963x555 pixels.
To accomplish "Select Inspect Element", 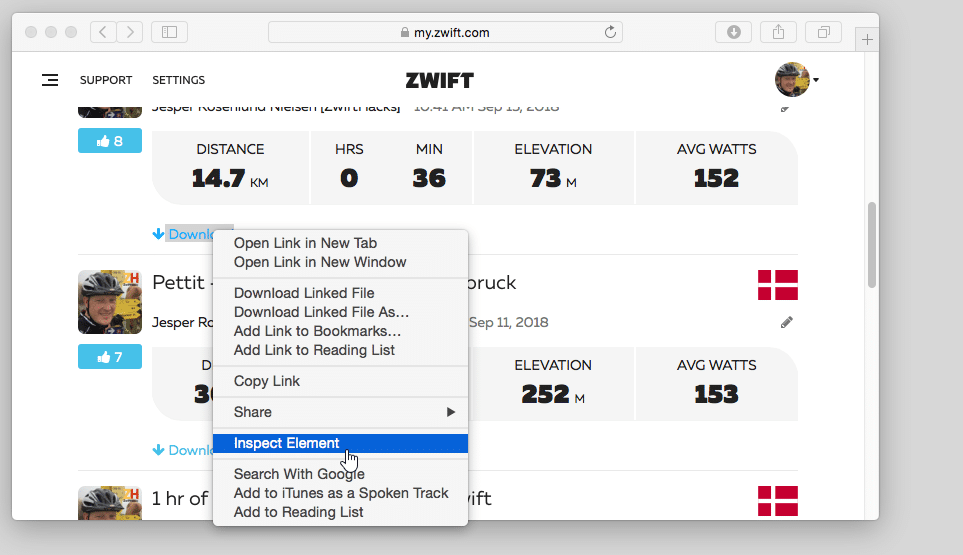I will coord(340,443).
